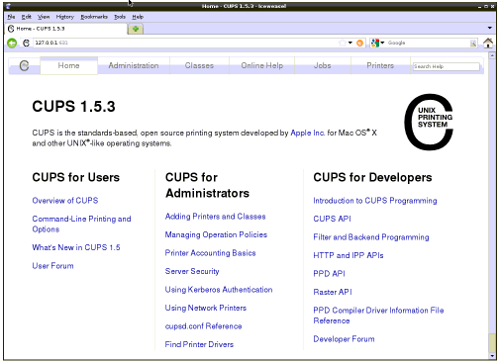Open Overview of CUPS link
This screenshot has width=500, height=362.
[65, 200]
